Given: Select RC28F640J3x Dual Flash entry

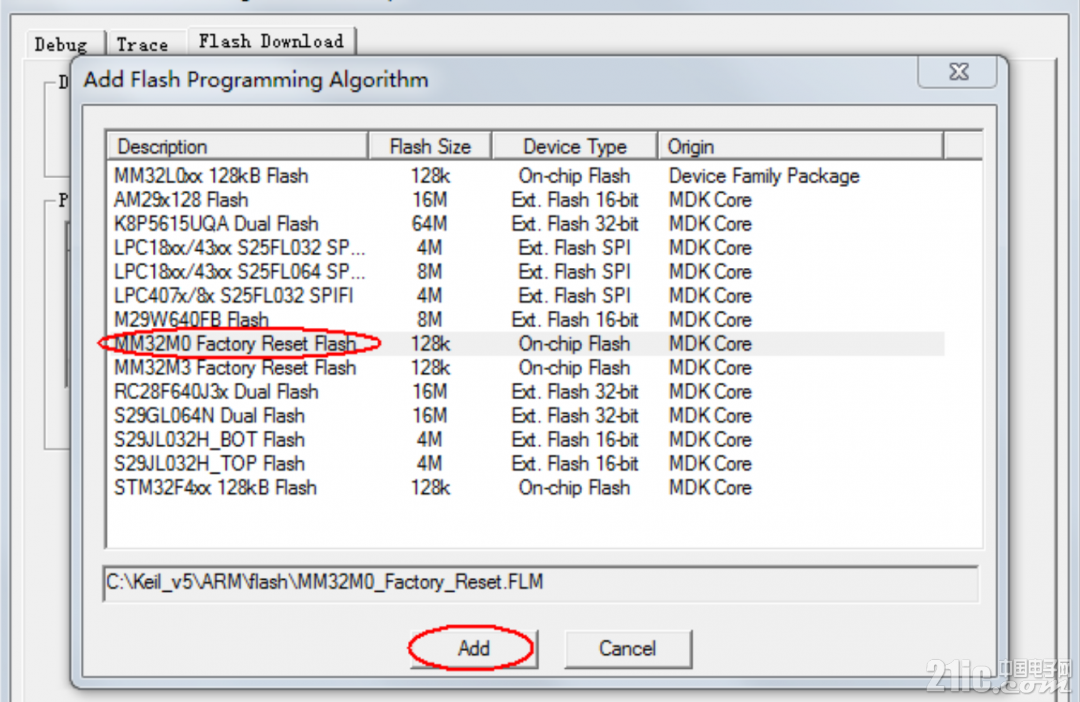Looking at the screenshot, I should click(x=526, y=391).
